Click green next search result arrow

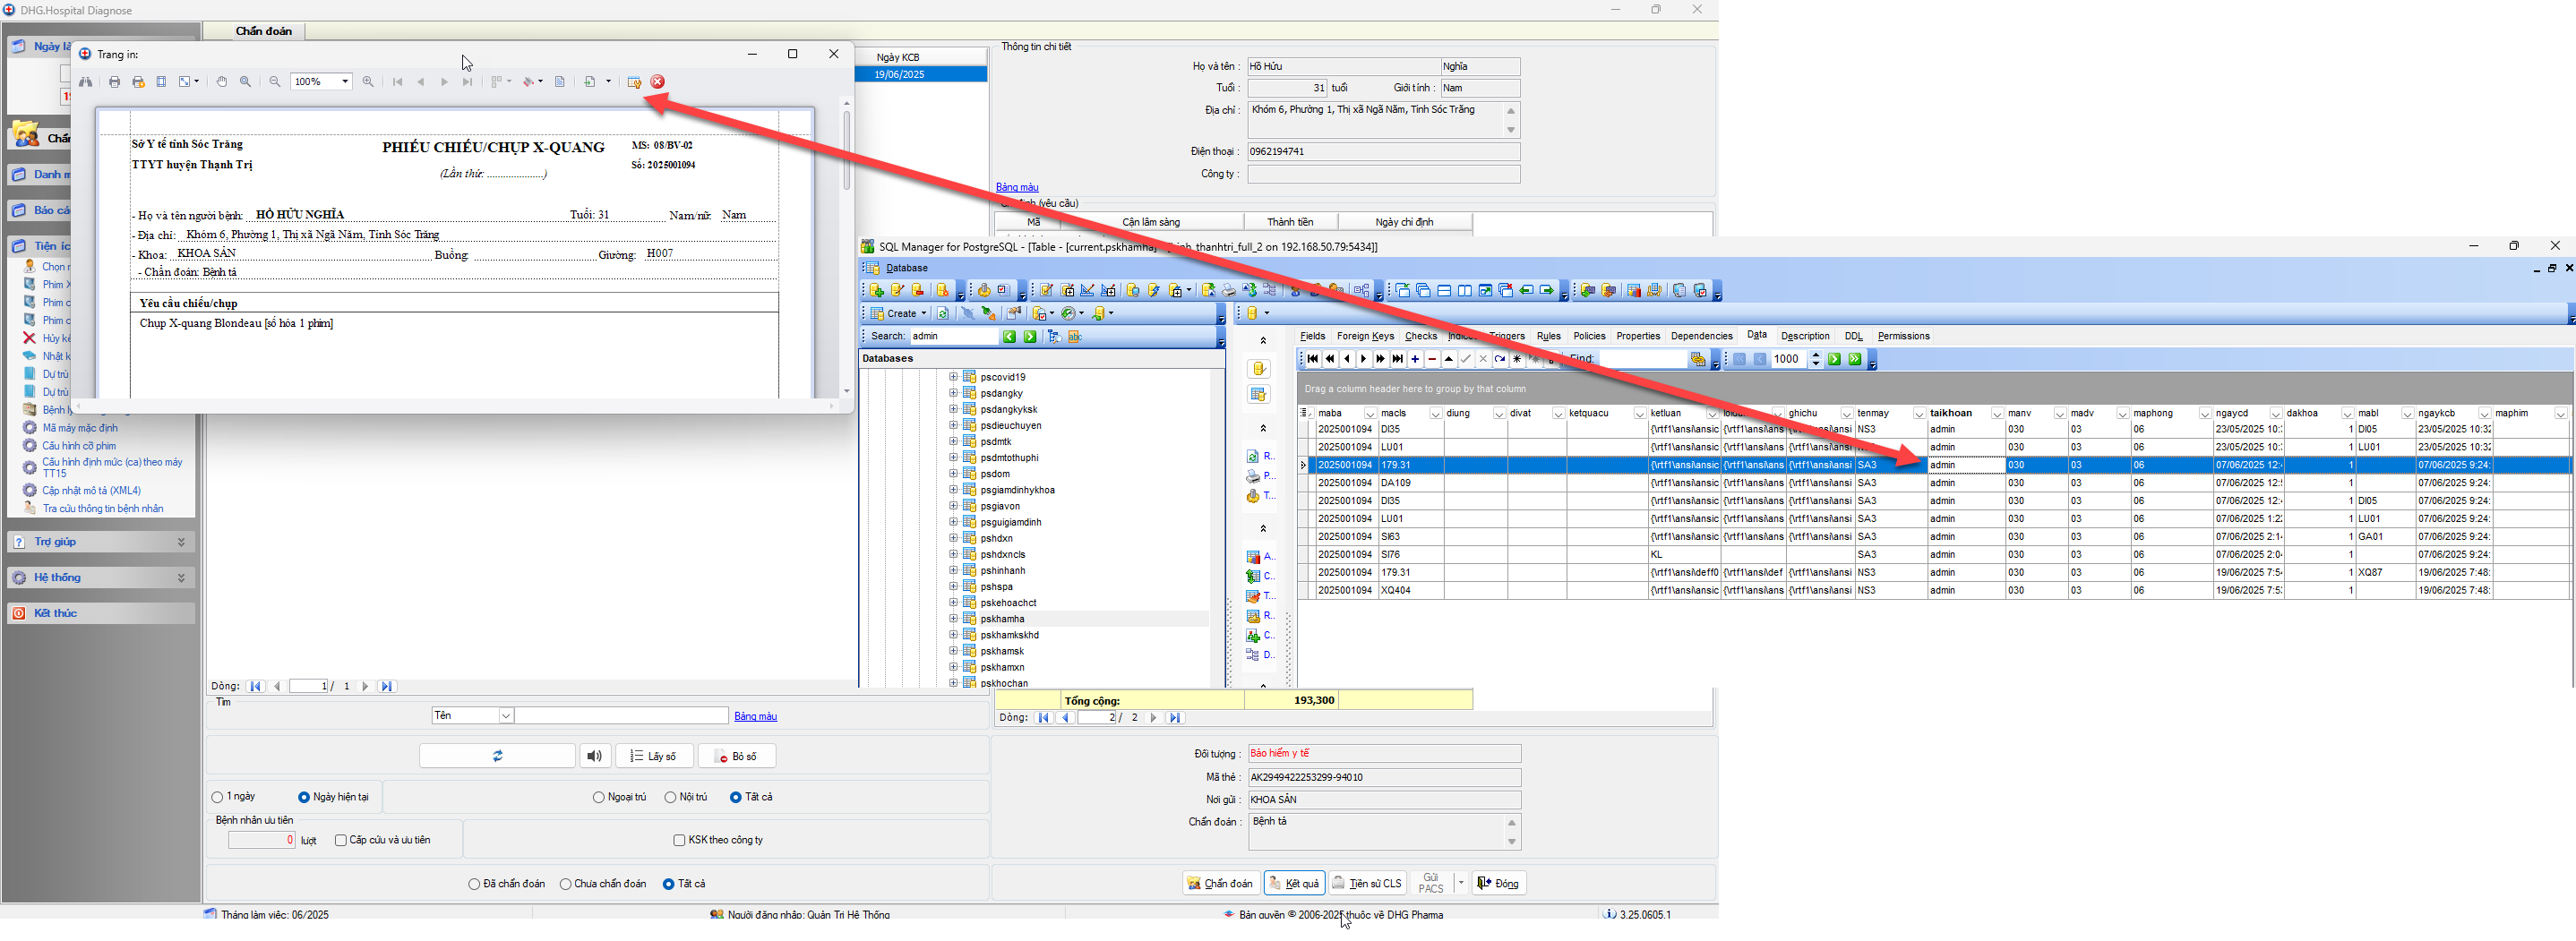(1030, 337)
